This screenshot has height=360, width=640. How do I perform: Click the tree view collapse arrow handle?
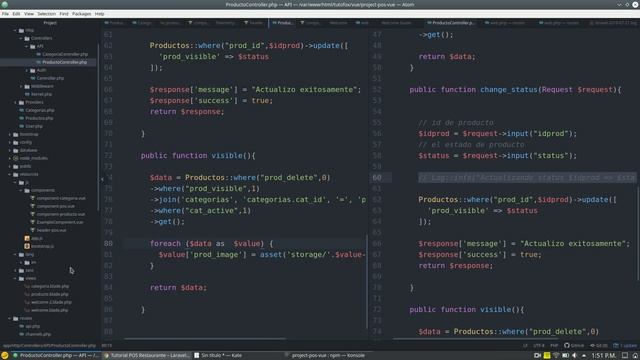tap(102, 179)
